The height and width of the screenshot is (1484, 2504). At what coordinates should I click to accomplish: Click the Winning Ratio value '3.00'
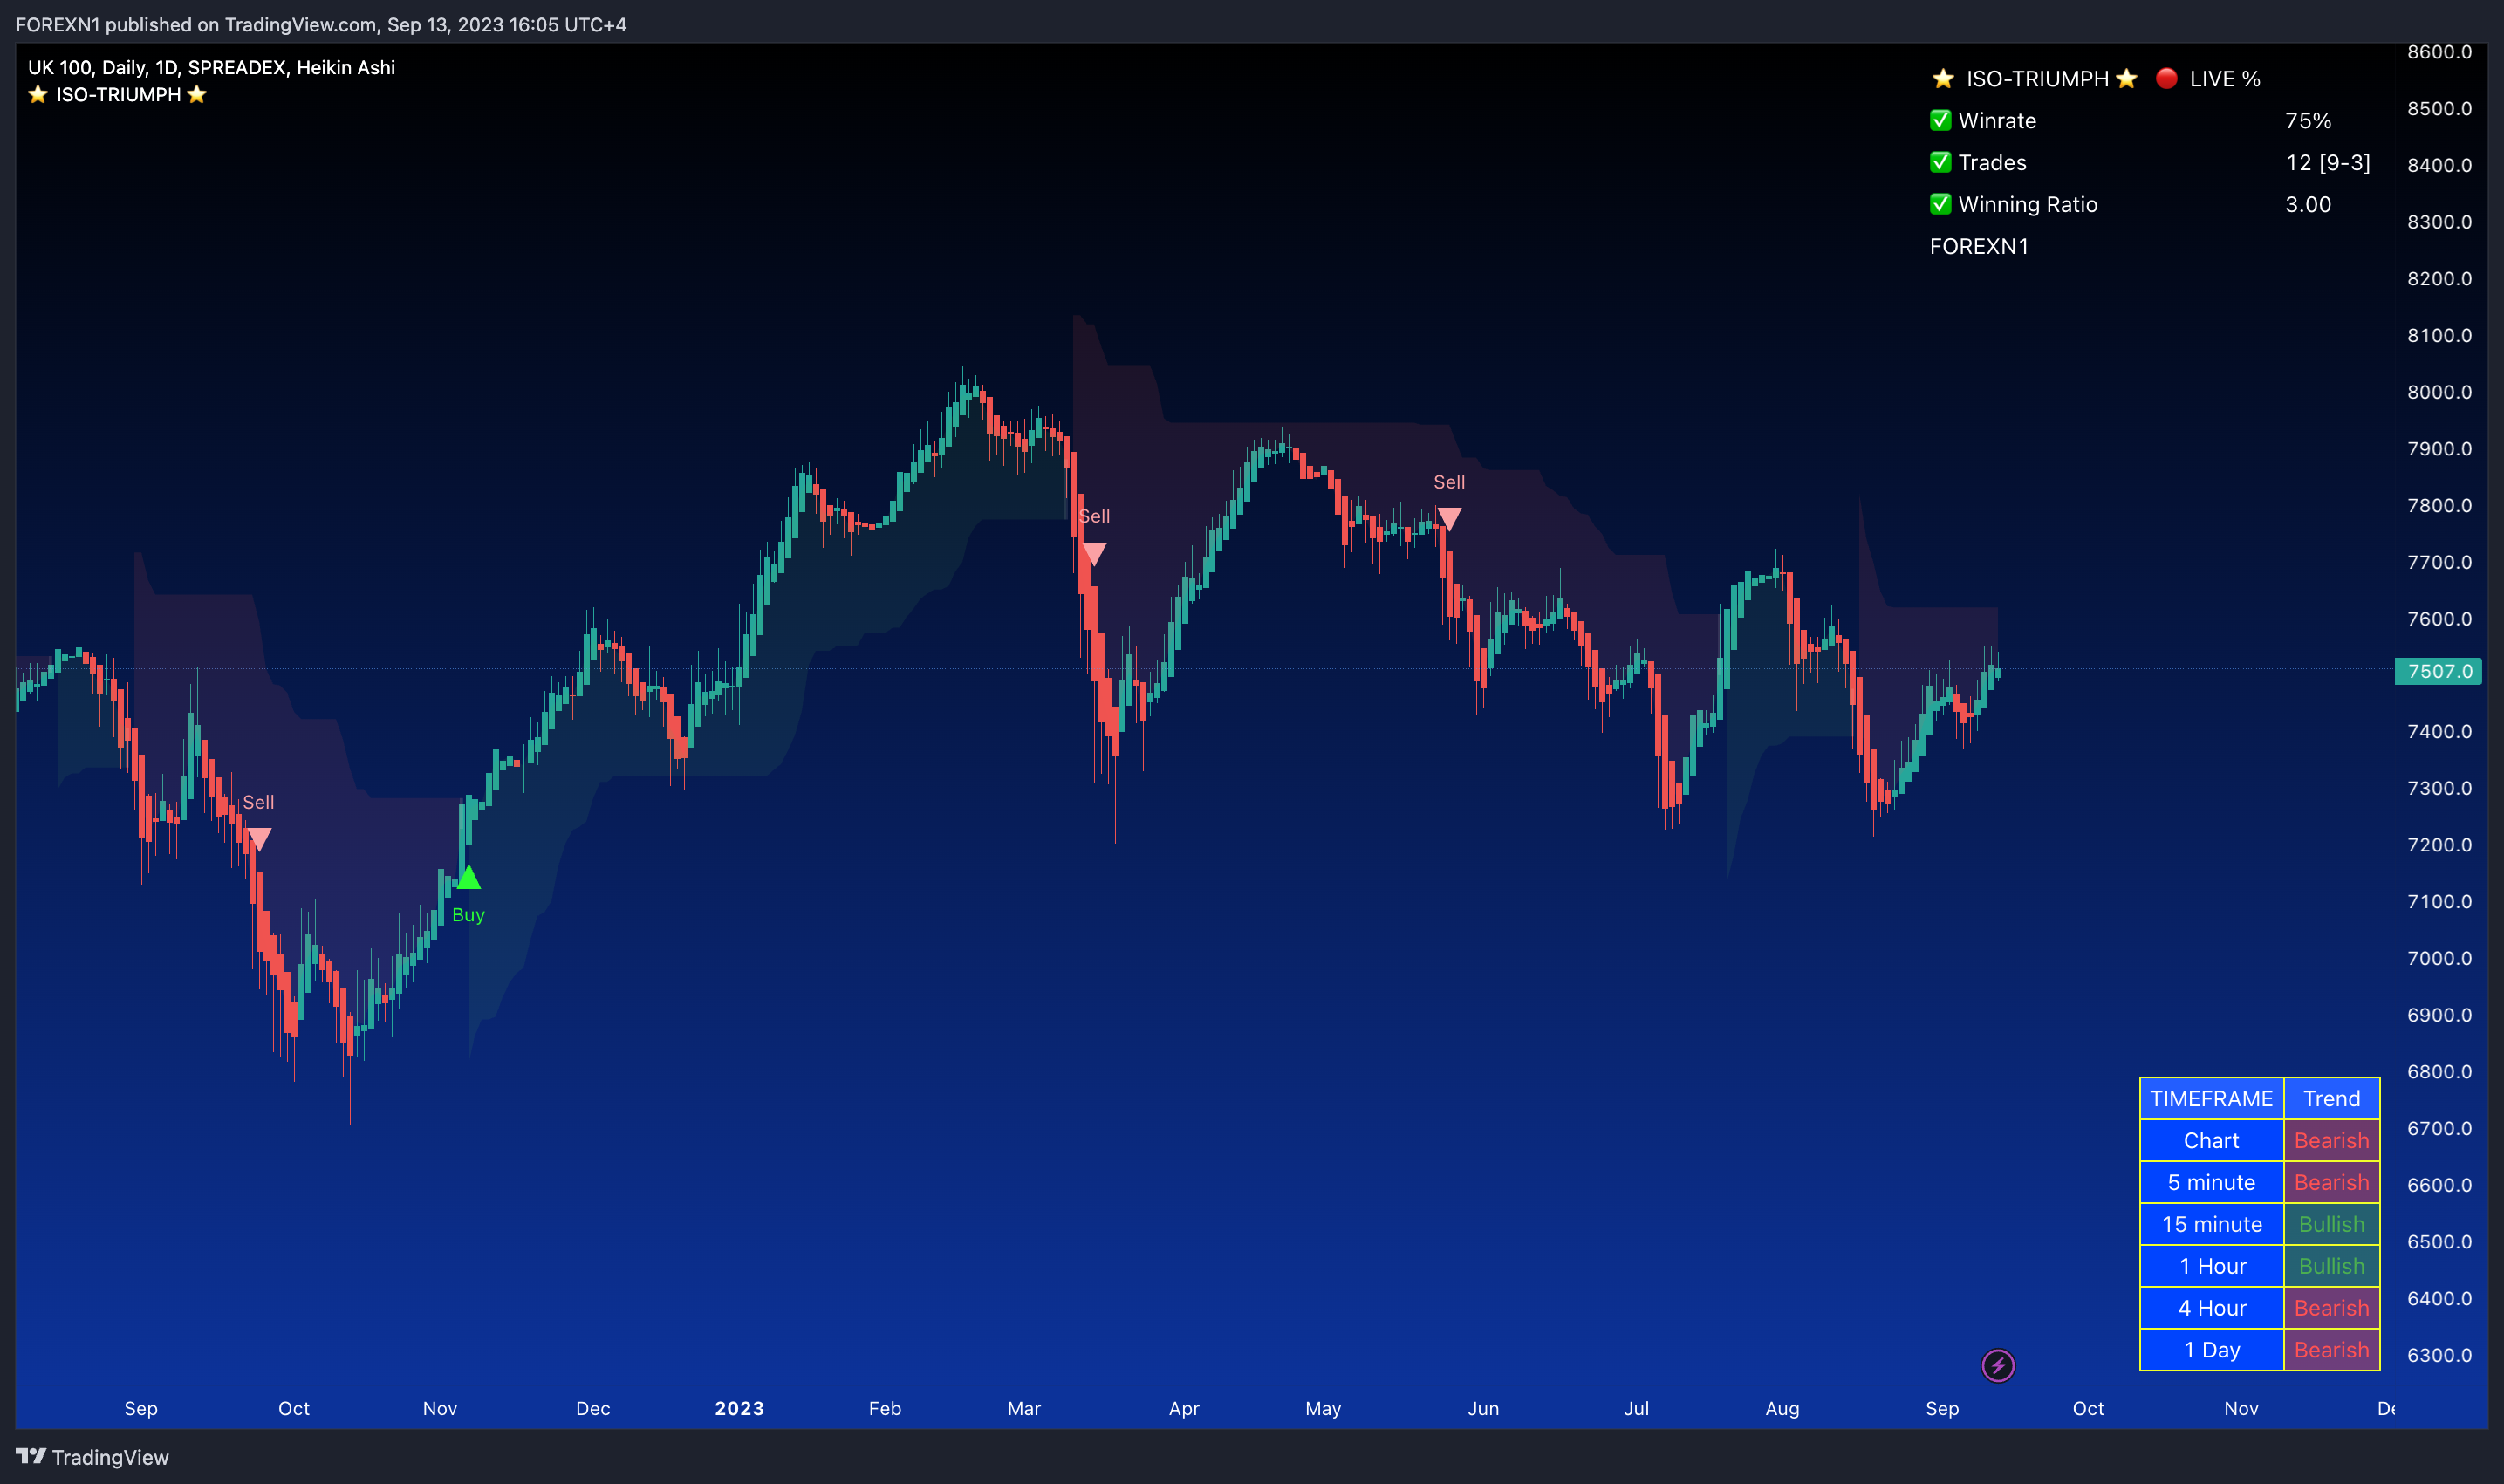(x=2308, y=204)
